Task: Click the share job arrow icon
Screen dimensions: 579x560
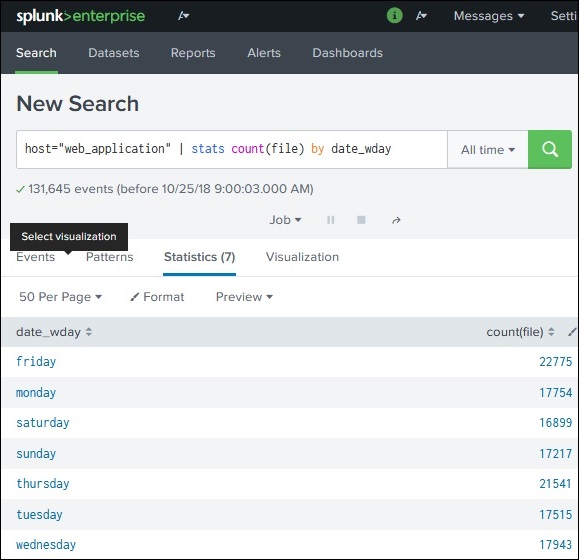Action: tap(396, 220)
